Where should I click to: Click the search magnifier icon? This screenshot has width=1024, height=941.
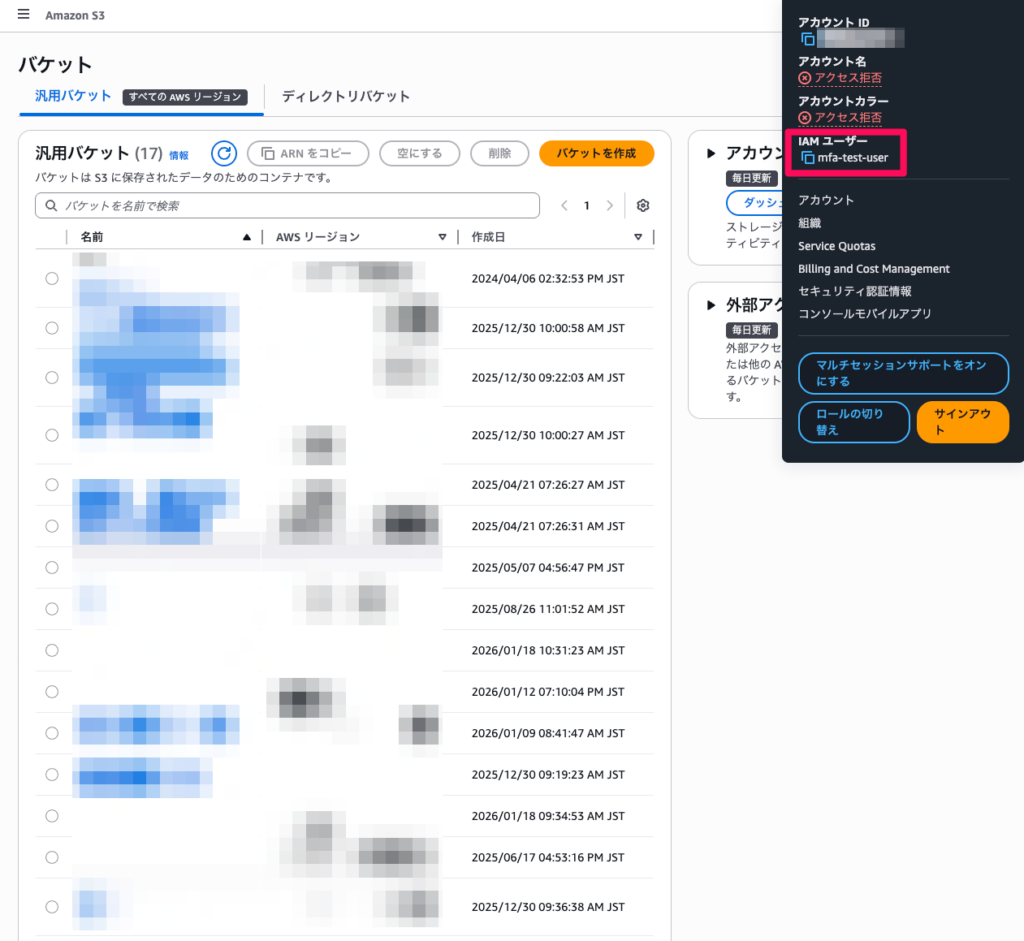(x=50, y=206)
